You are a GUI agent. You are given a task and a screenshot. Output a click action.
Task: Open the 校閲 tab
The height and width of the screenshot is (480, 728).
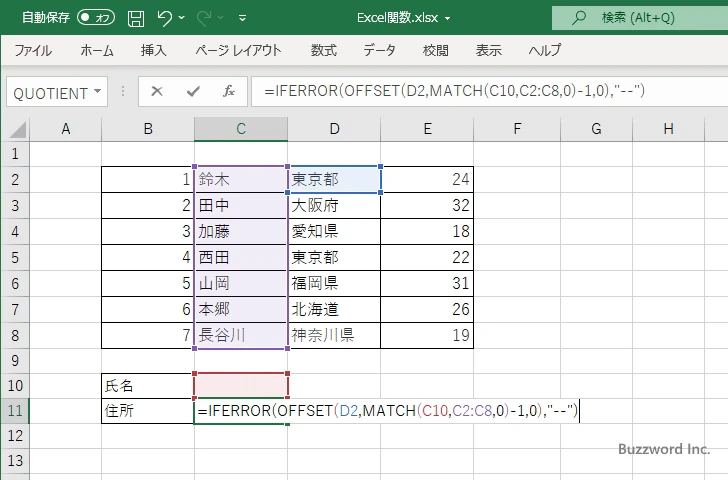436,50
